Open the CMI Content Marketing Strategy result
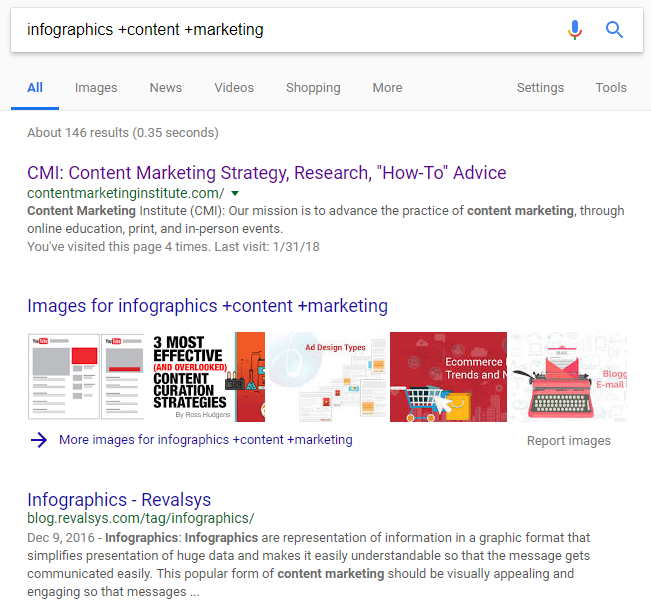The image size is (651, 612). (267, 173)
